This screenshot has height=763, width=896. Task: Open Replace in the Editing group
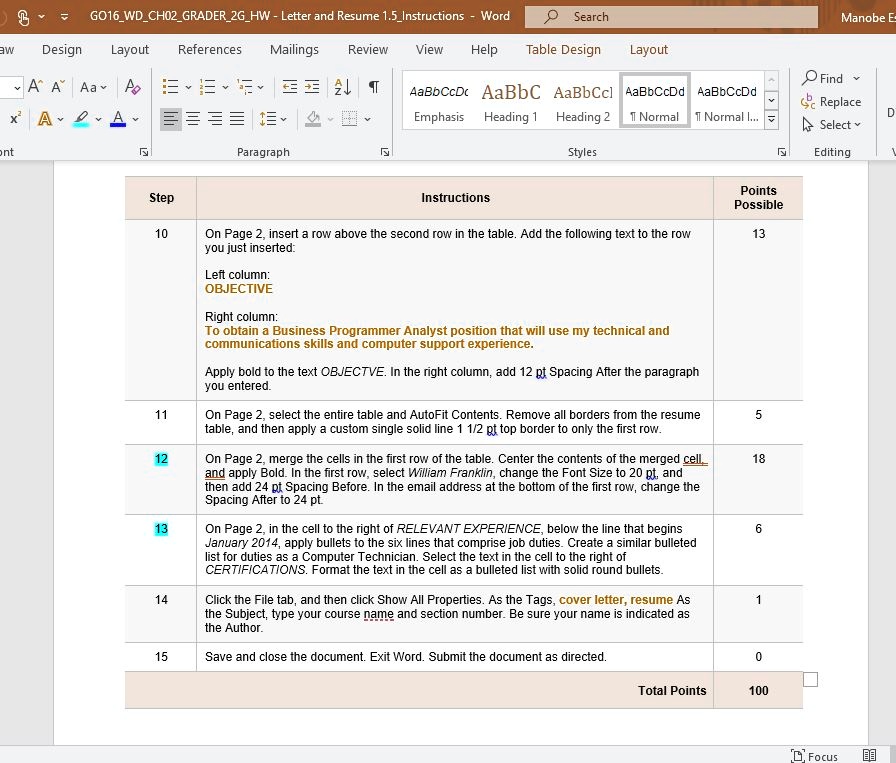click(x=832, y=101)
